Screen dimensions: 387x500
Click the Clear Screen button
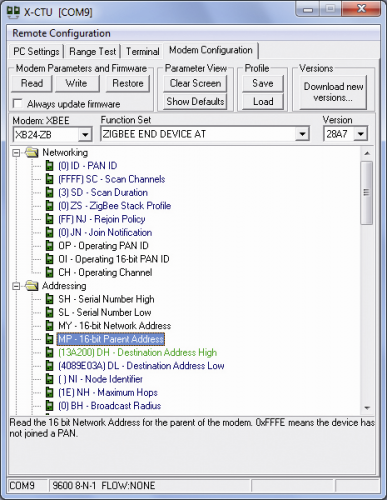click(x=195, y=83)
